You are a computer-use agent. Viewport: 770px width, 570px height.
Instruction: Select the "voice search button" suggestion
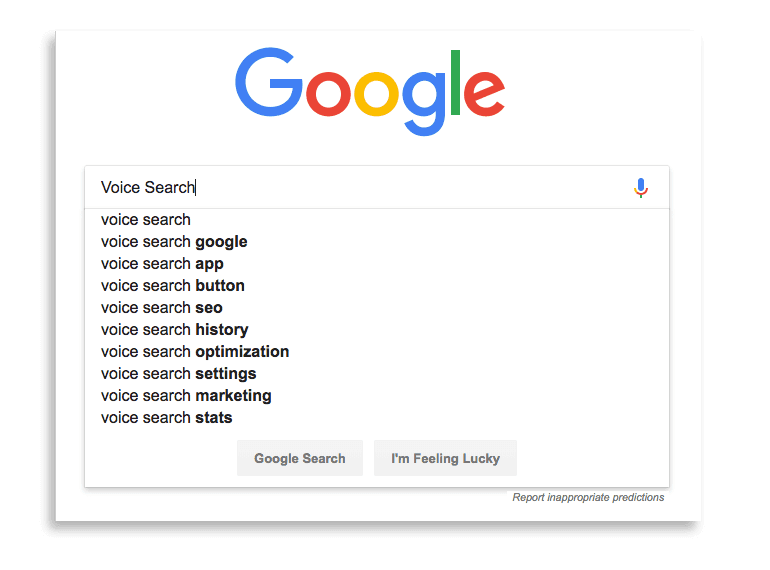pos(173,286)
